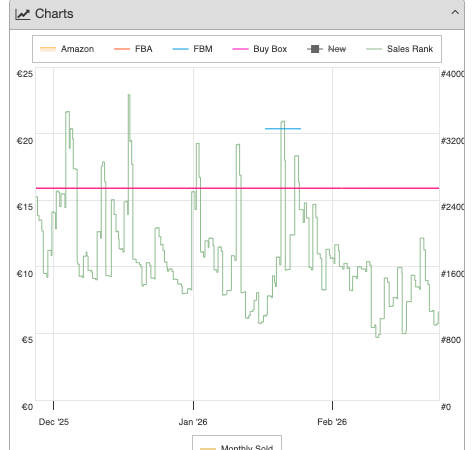The width and height of the screenshot is (474, 450).
Task: Toggle the FBA series in chart legend
Action: pyautogui.click(x=133, y=49)
